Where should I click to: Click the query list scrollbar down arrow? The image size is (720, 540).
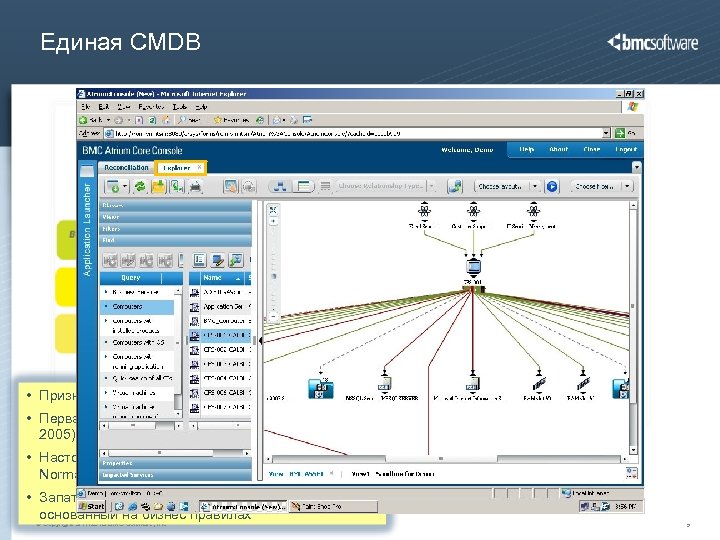[178, 414]
